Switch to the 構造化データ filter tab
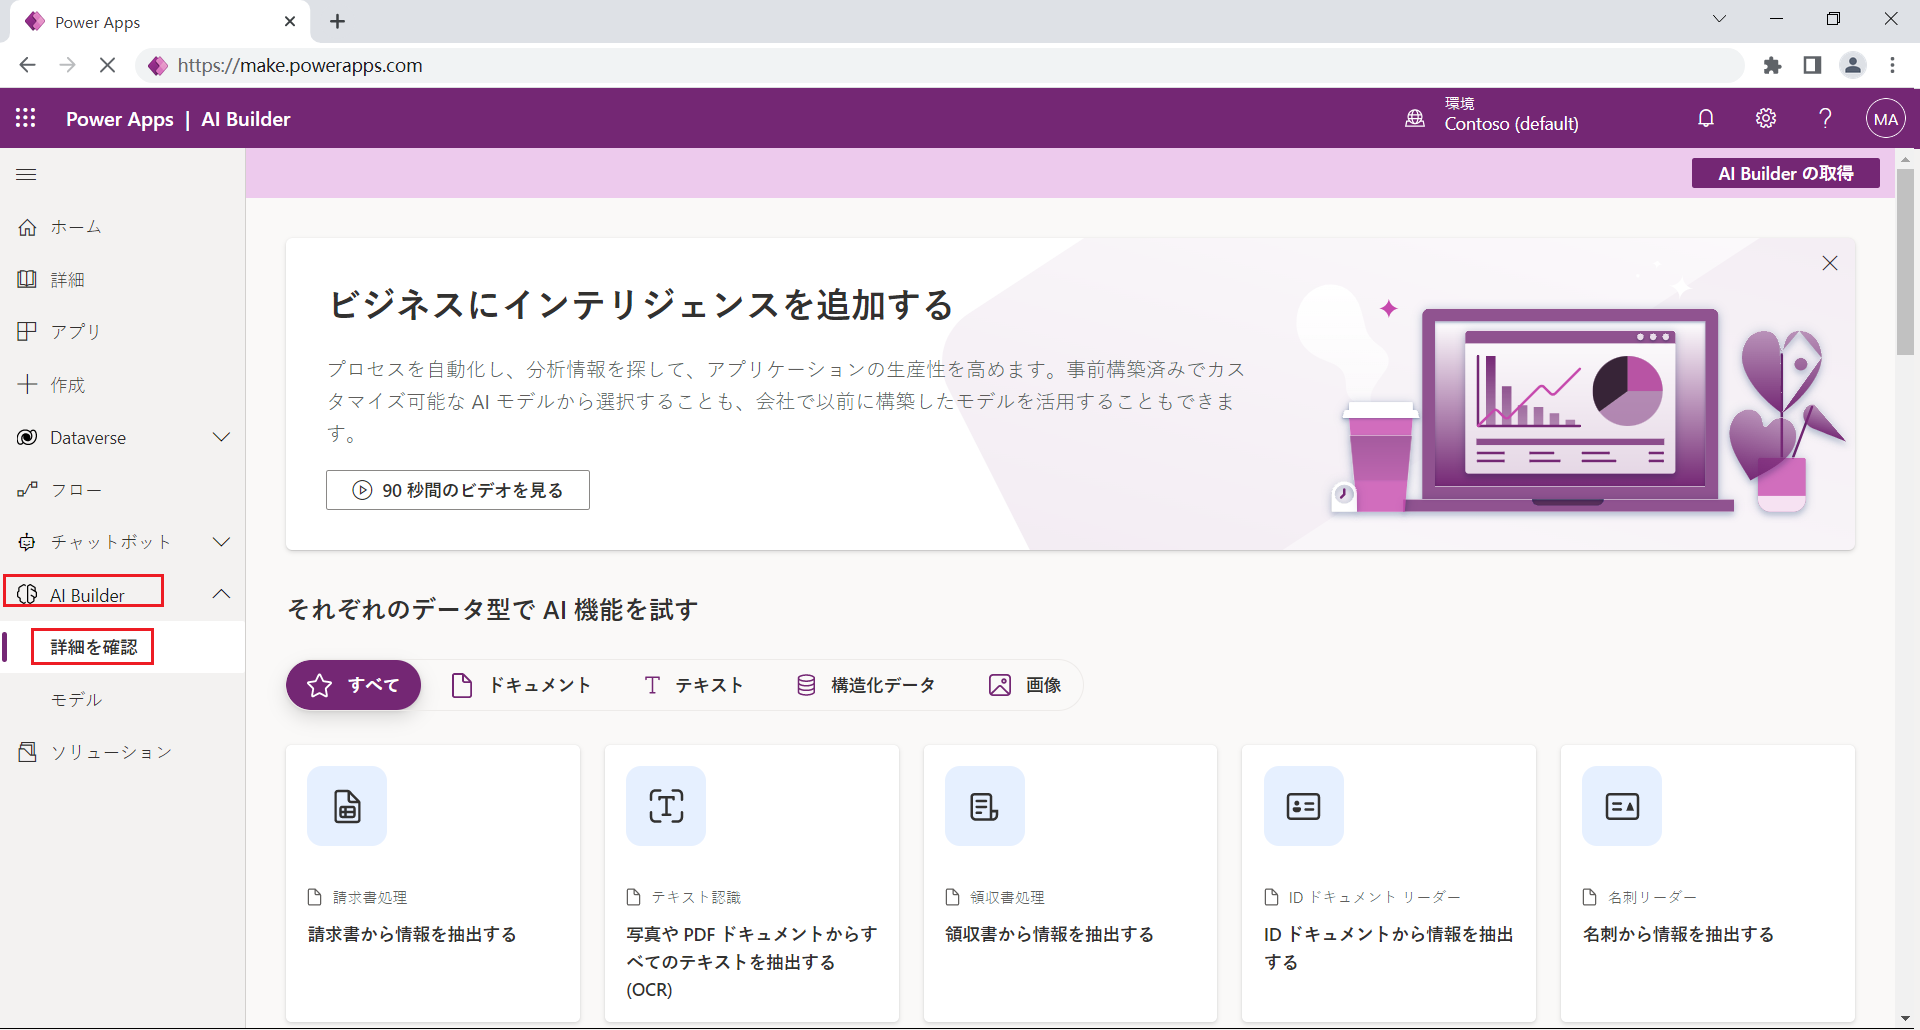This screenshot has width=1920, height=1030. click(866, 685)
